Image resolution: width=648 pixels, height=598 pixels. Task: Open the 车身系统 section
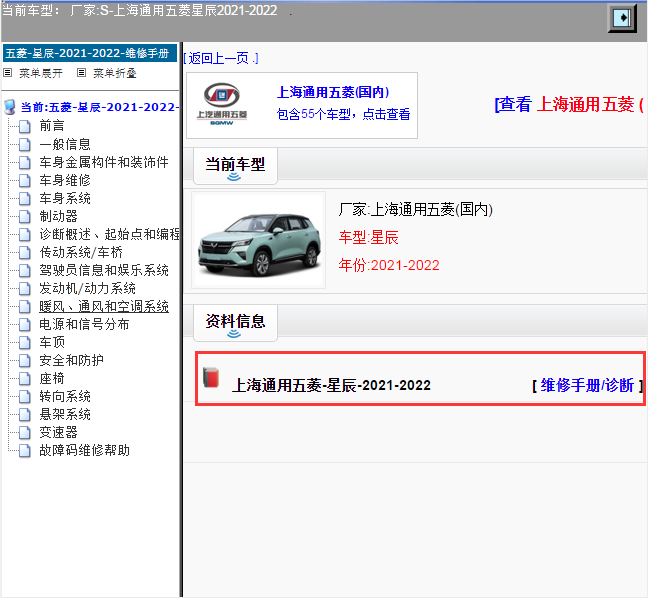click(x=65, y=198)
